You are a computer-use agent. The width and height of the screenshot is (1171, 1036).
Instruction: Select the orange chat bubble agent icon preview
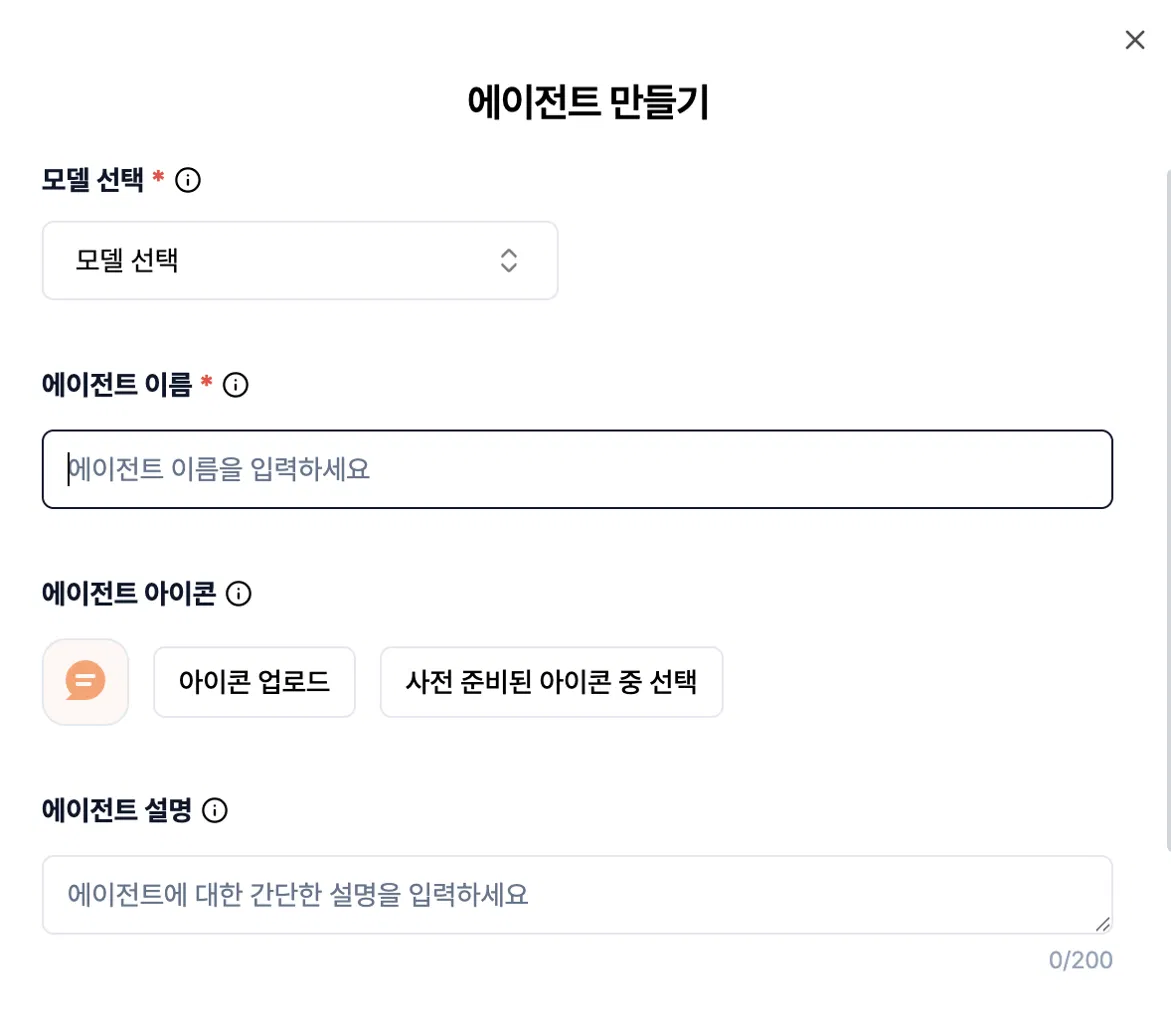click(x=85, y=682)
